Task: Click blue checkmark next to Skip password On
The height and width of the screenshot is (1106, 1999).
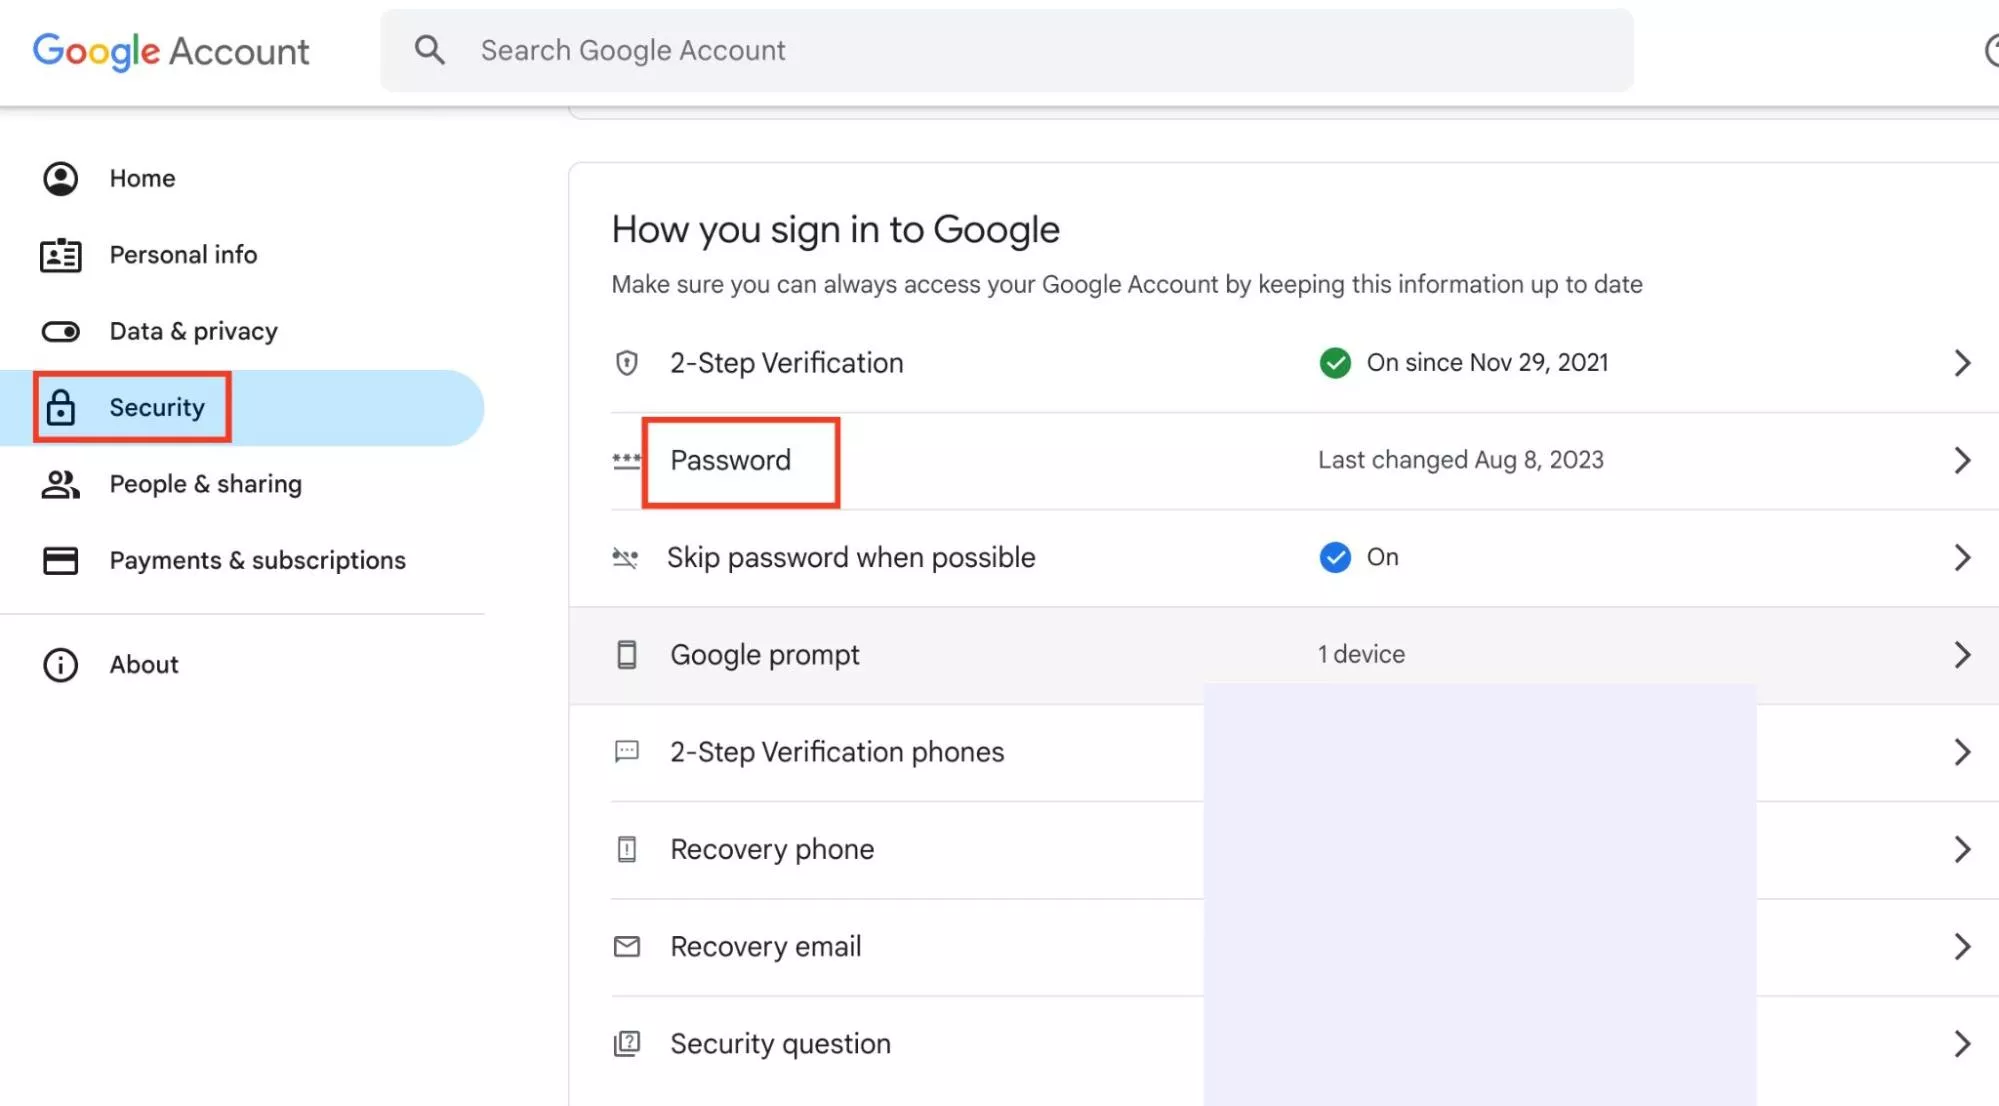Action: (1334, 557)
